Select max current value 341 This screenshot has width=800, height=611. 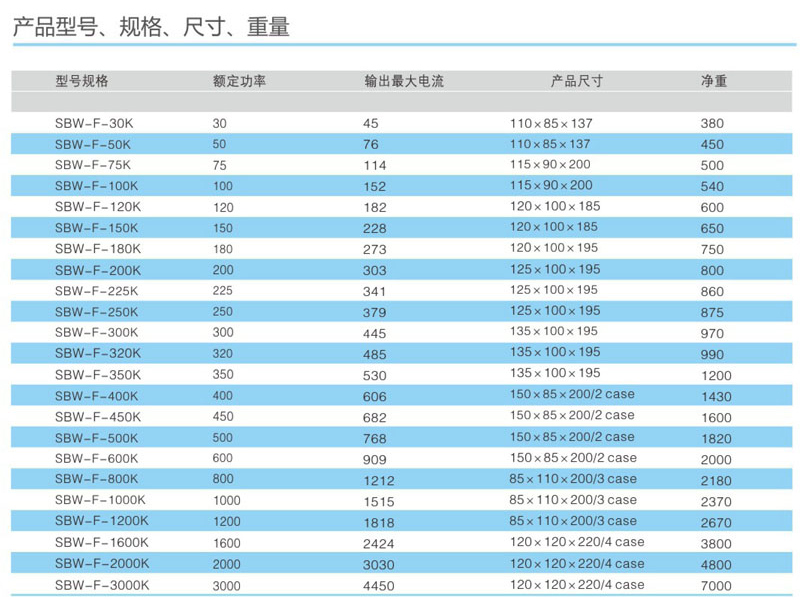pyautogui.click(x=374, y=291)
